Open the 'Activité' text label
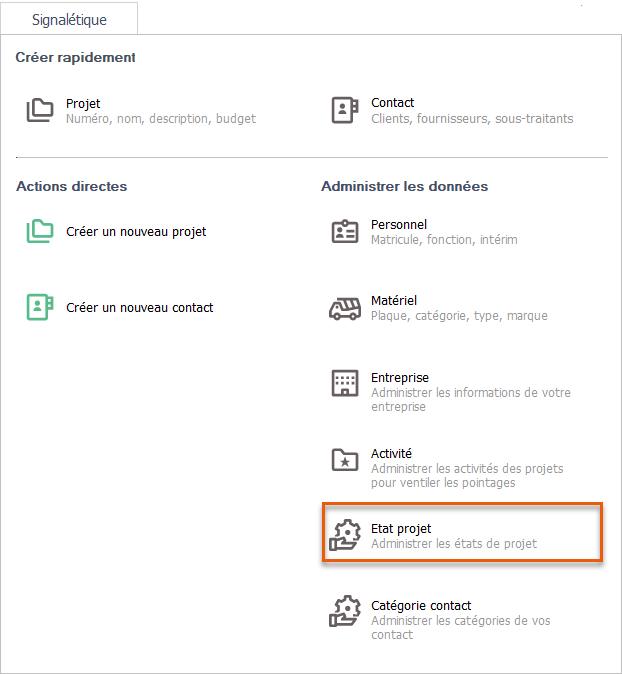Screen dimensions: 622x674 click(391, 453)
